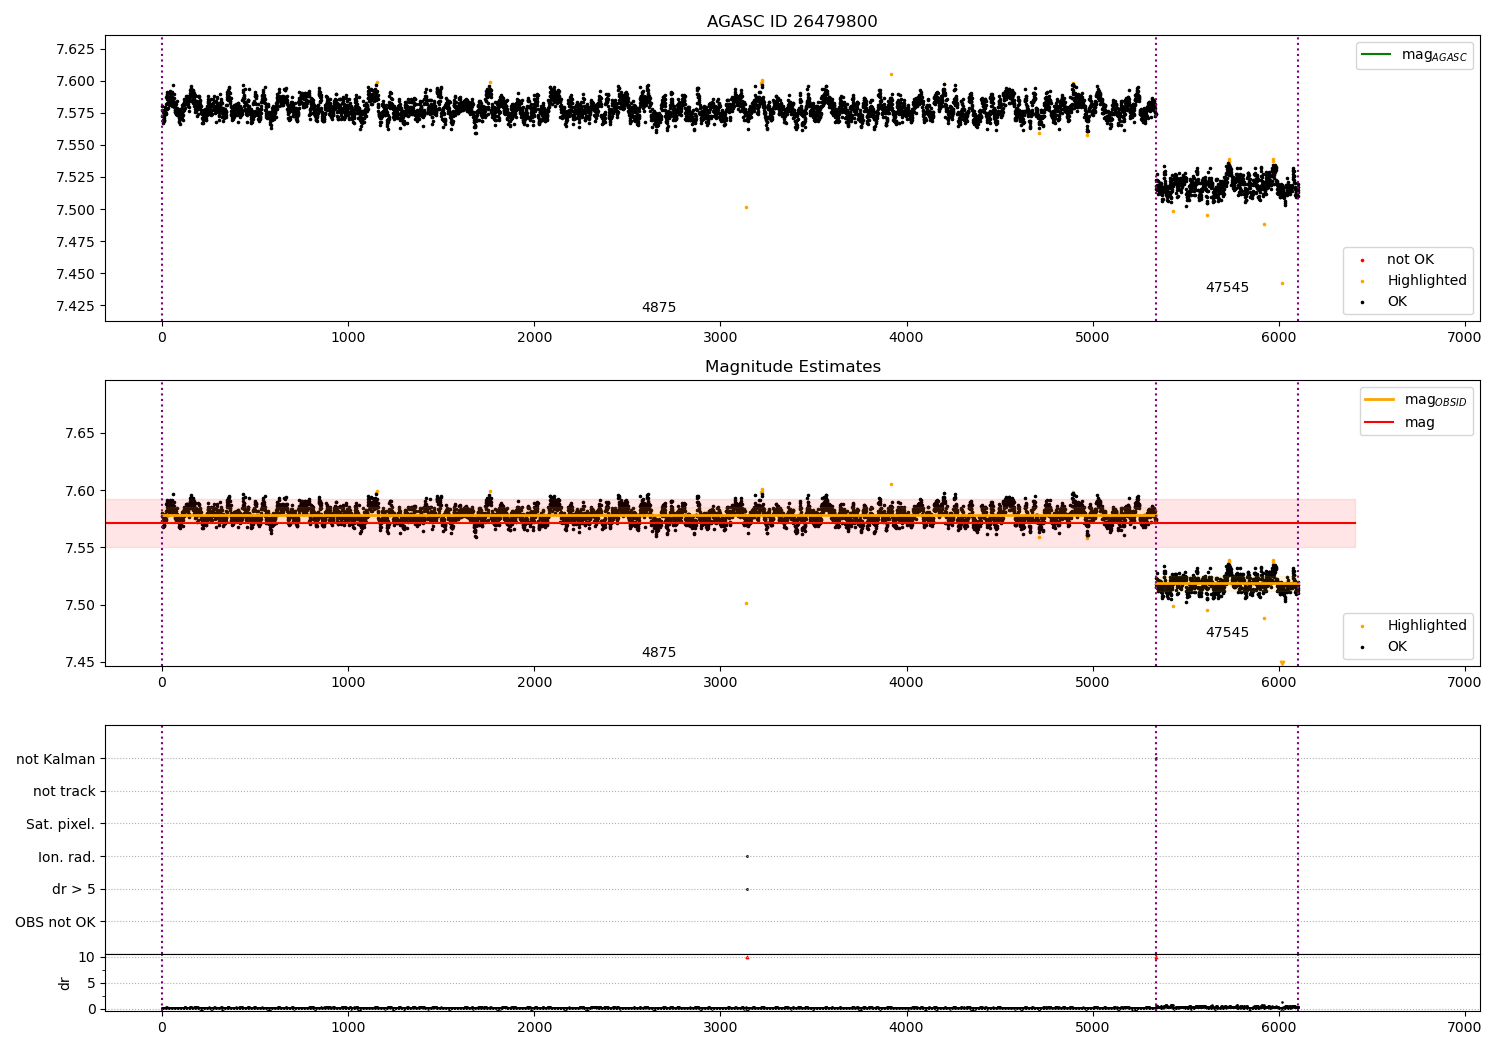
Task: Click the 'OBS not OK' row label
Action: point(55,922)
